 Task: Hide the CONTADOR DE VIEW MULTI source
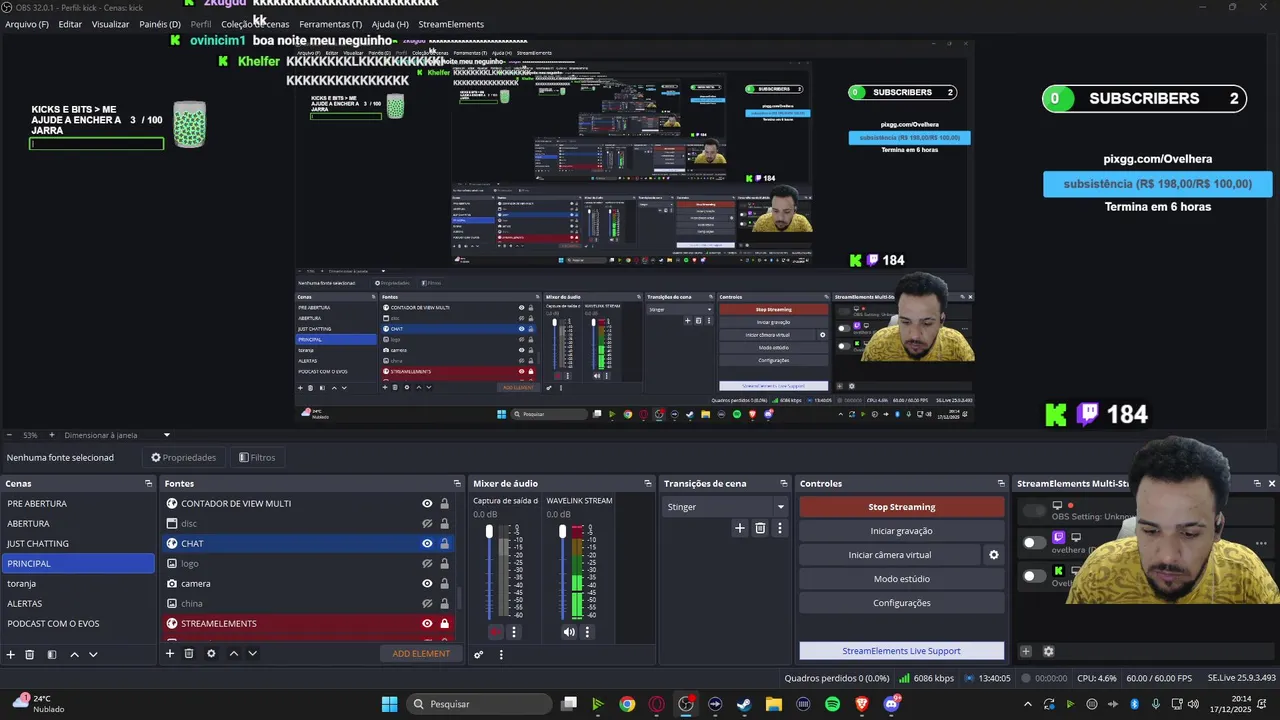click(427, 504)
